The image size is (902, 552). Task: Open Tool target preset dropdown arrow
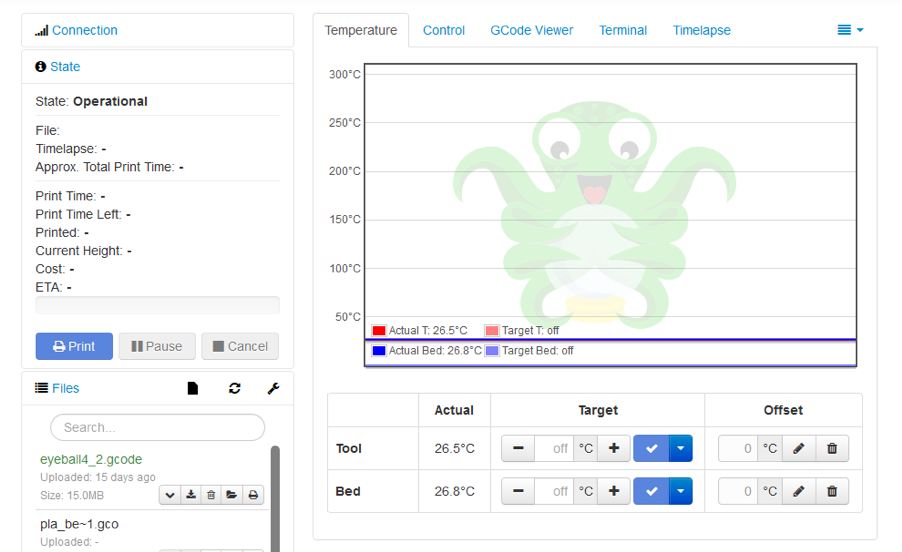tap(681, 448)
